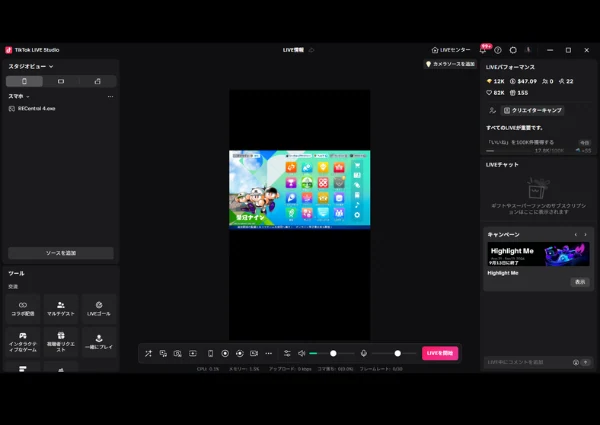
Task: Open the notifications bell icon
Action: click(x=483, y=50)
